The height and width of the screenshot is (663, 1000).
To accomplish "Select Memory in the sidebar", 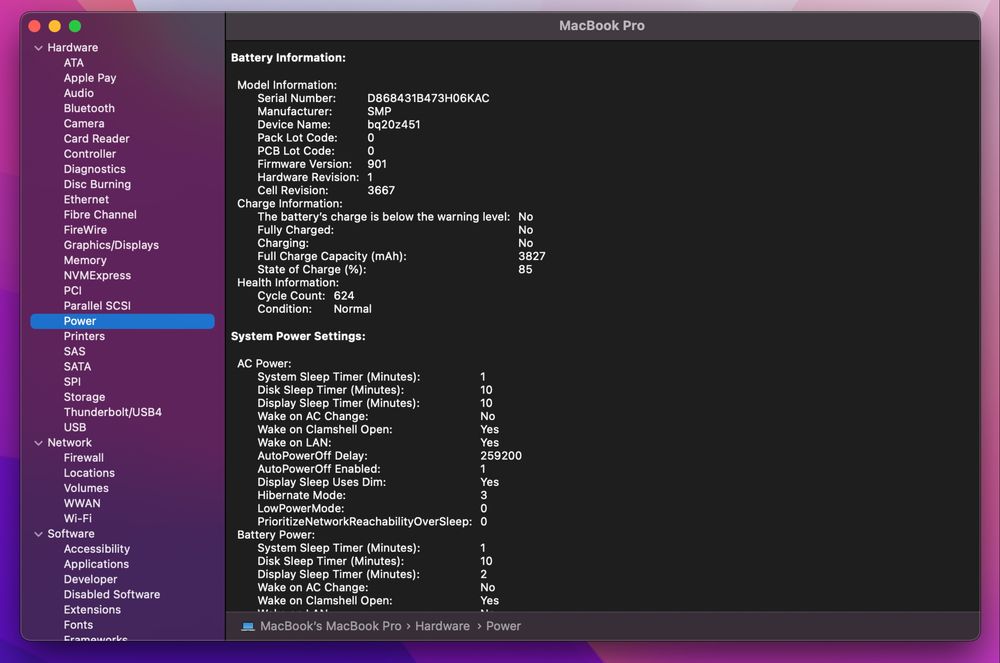I will (x=85, y=260).
